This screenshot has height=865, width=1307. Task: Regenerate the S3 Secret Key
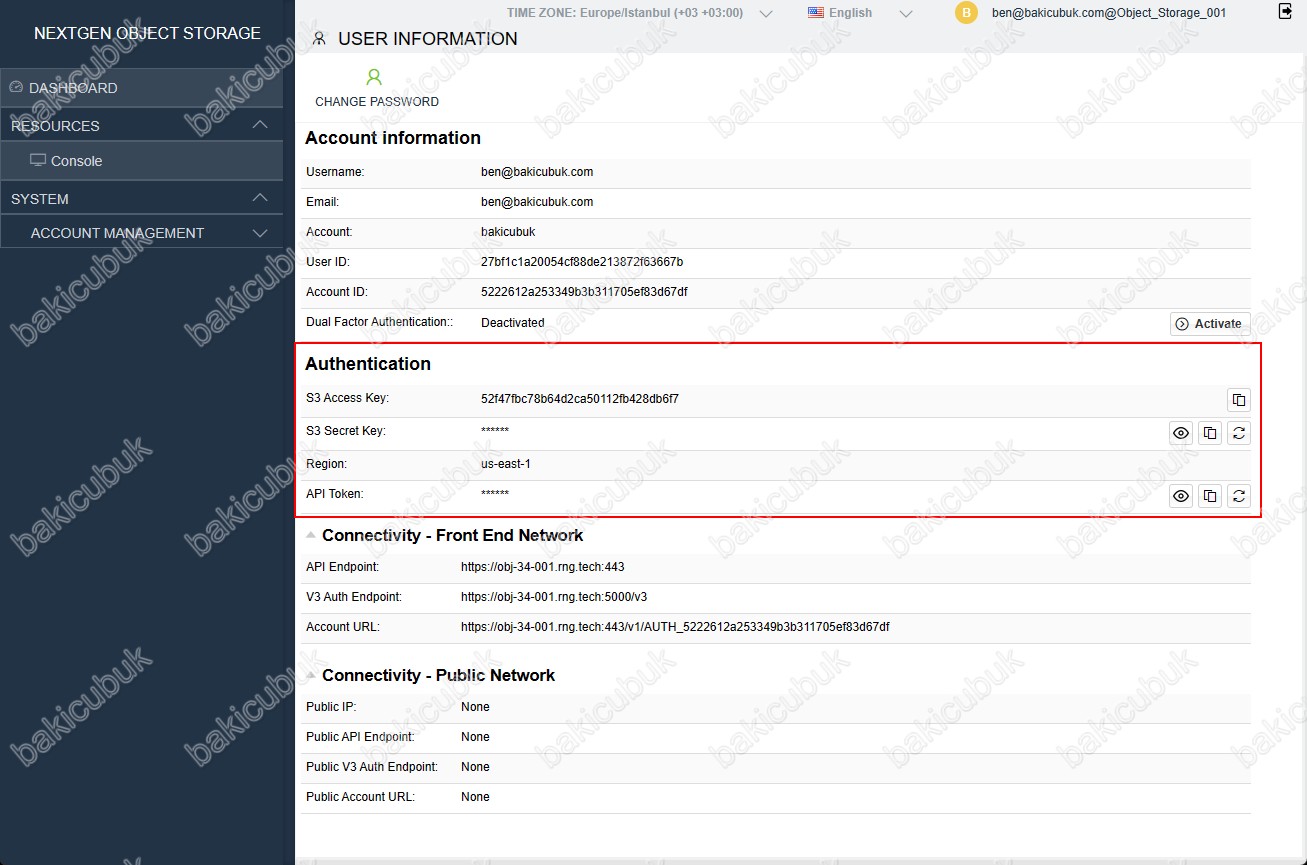pos(1239,433)
